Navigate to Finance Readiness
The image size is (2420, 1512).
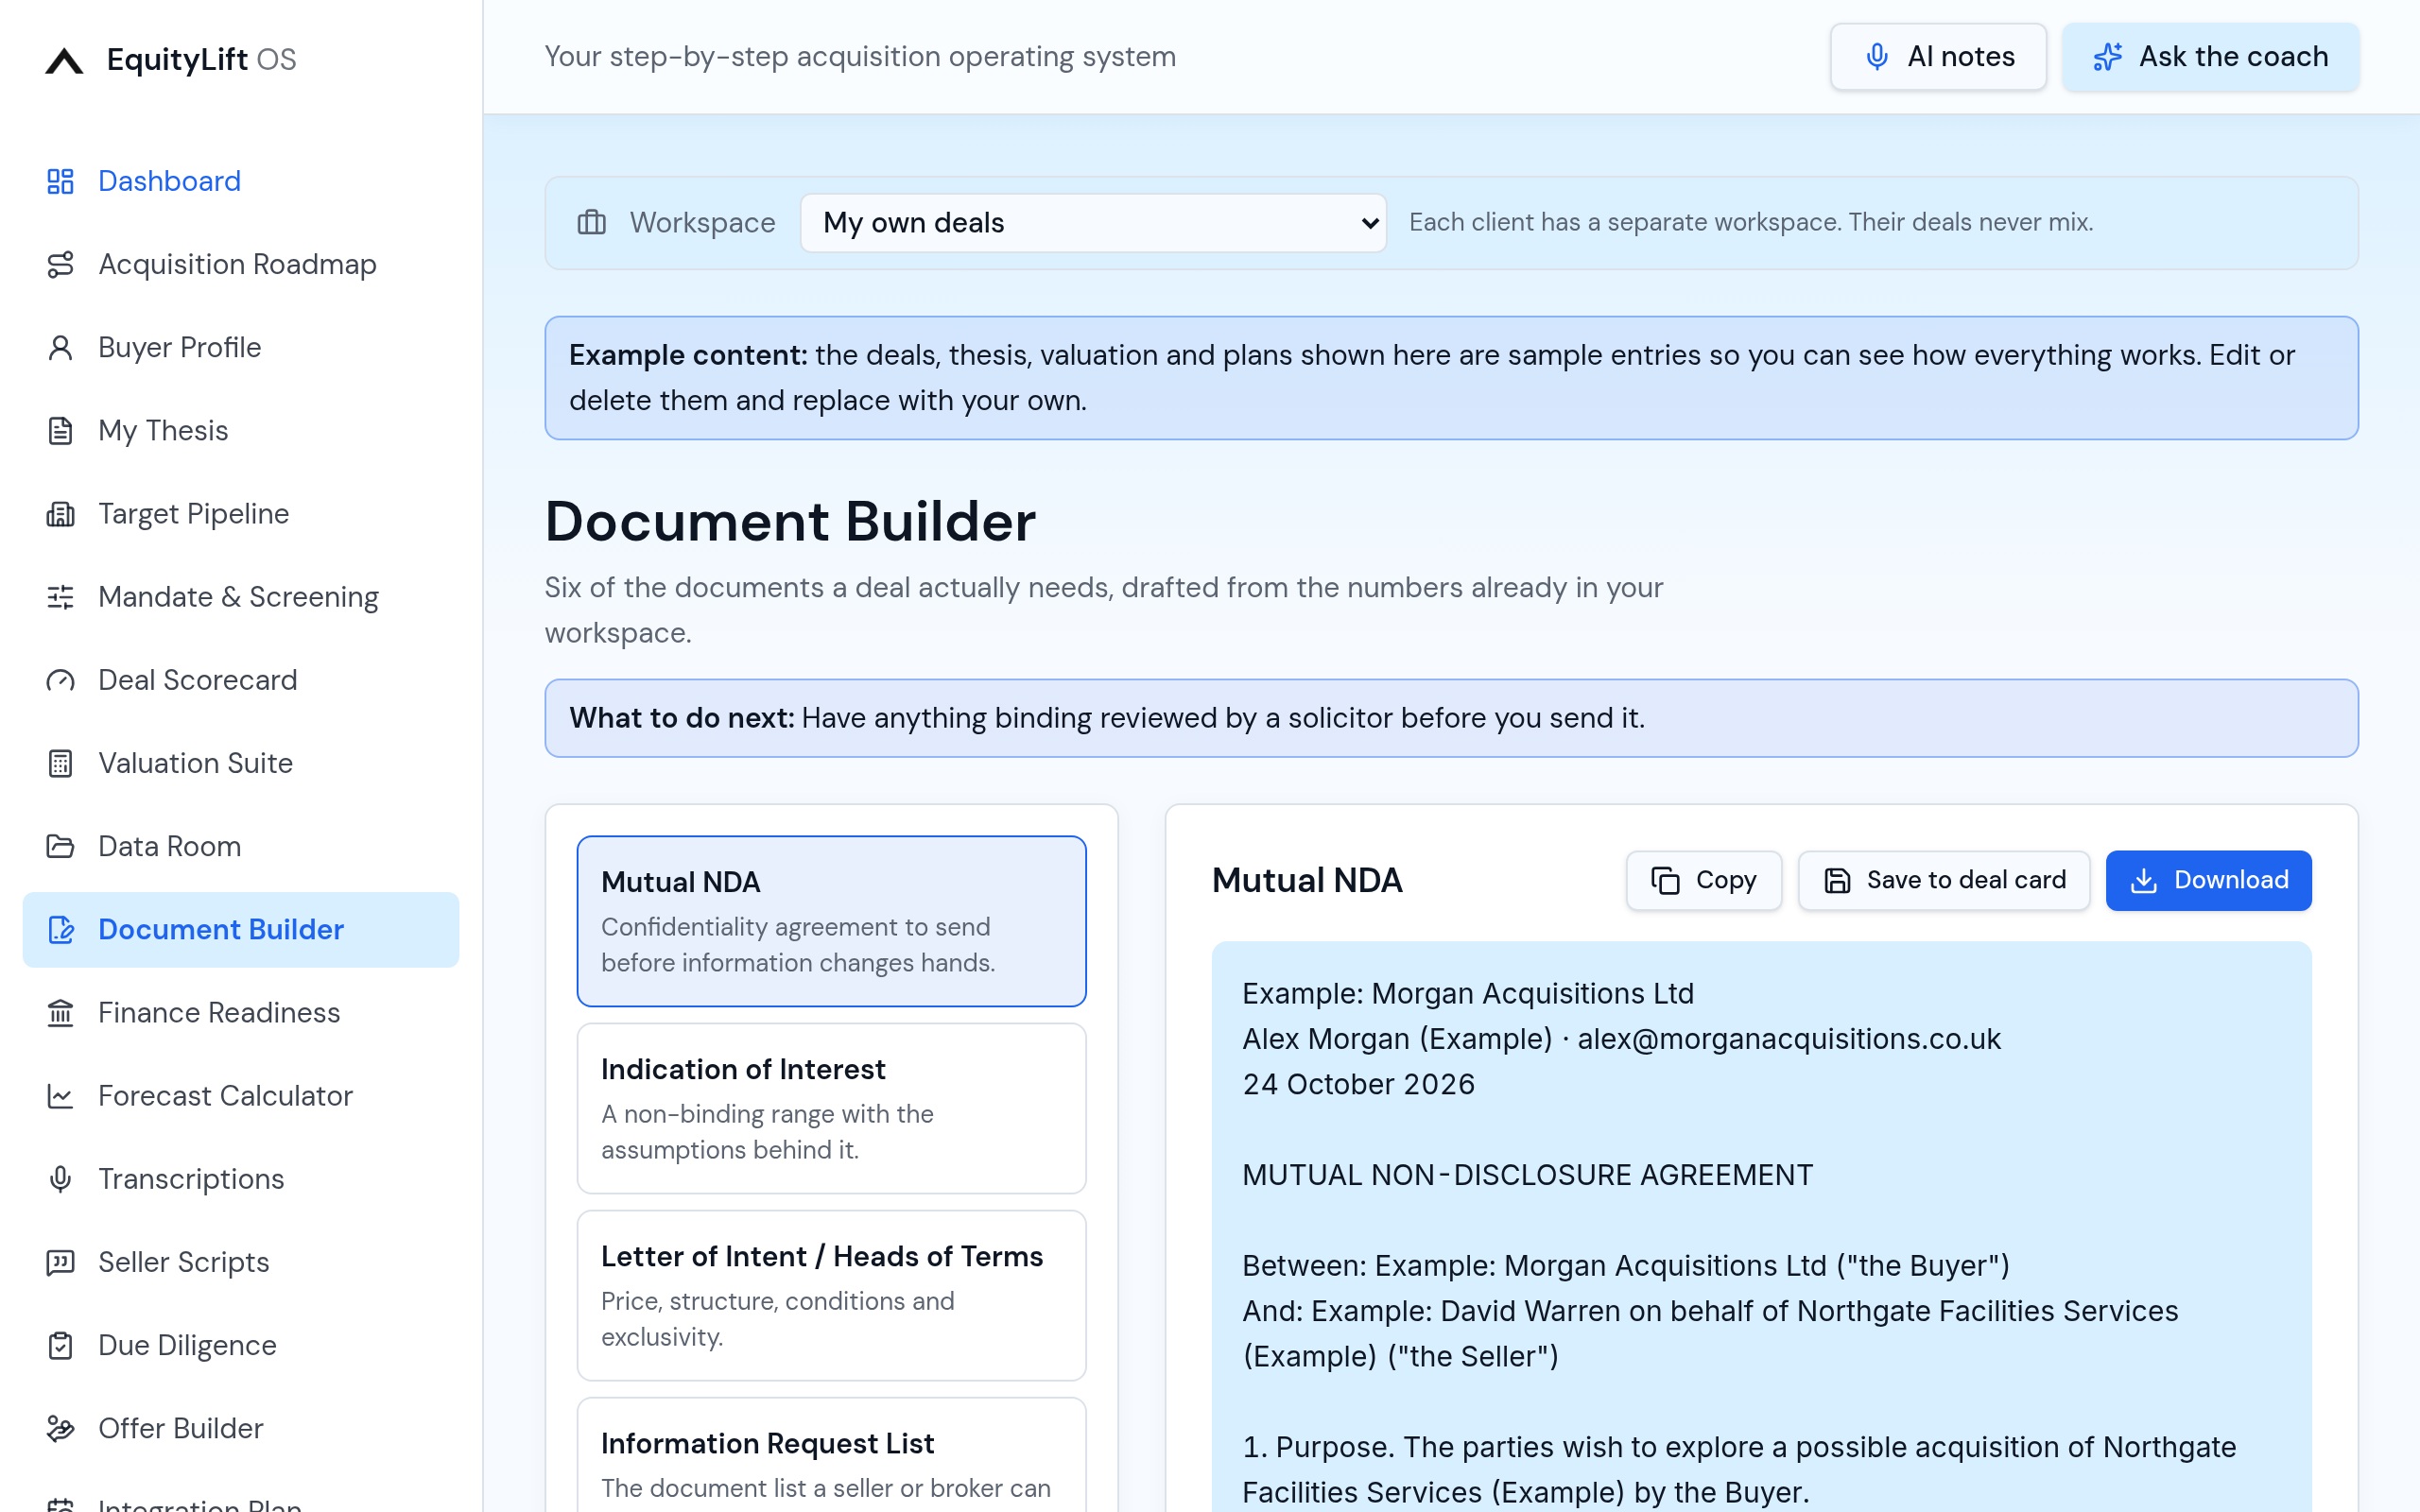click(241, 1012)
